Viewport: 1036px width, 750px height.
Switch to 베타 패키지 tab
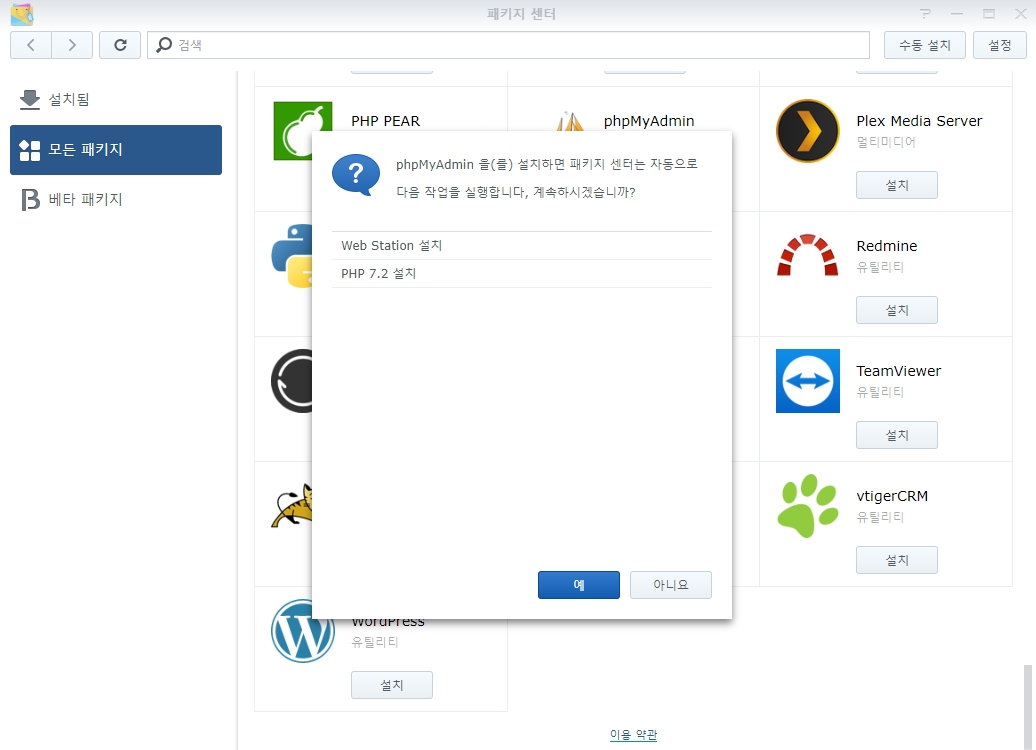click(116, 200)
